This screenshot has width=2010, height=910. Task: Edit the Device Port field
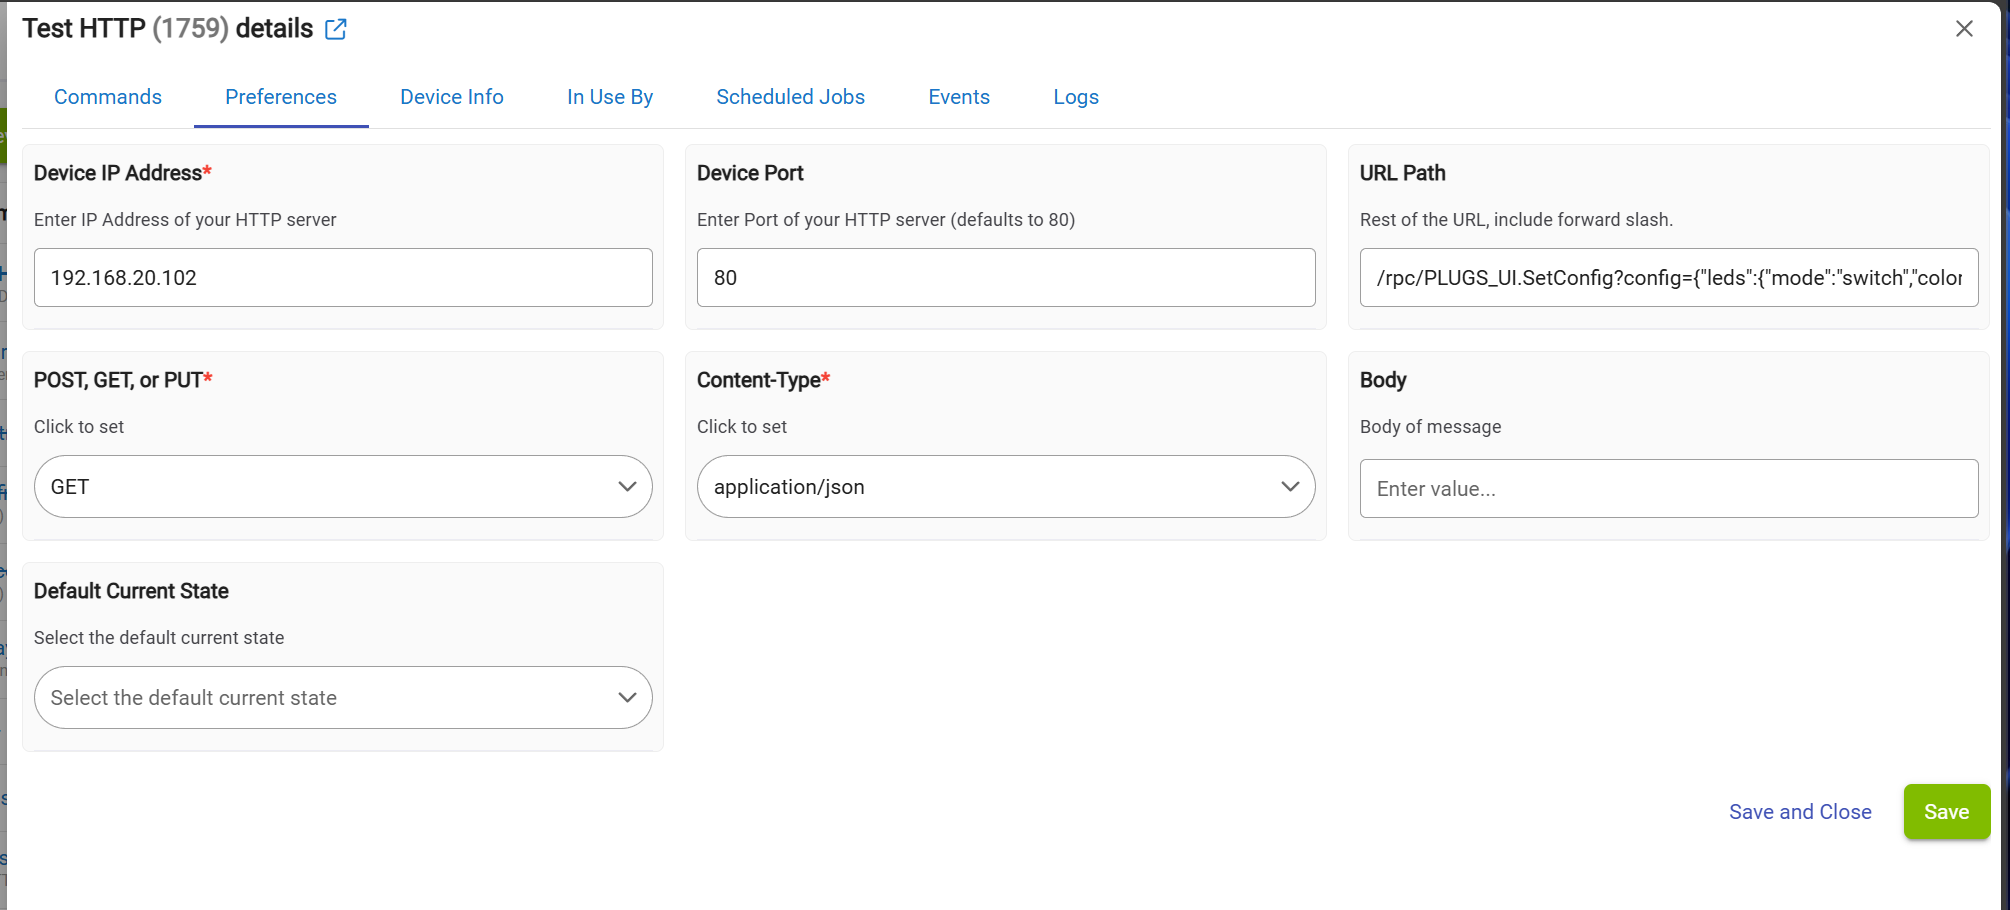1005,278
